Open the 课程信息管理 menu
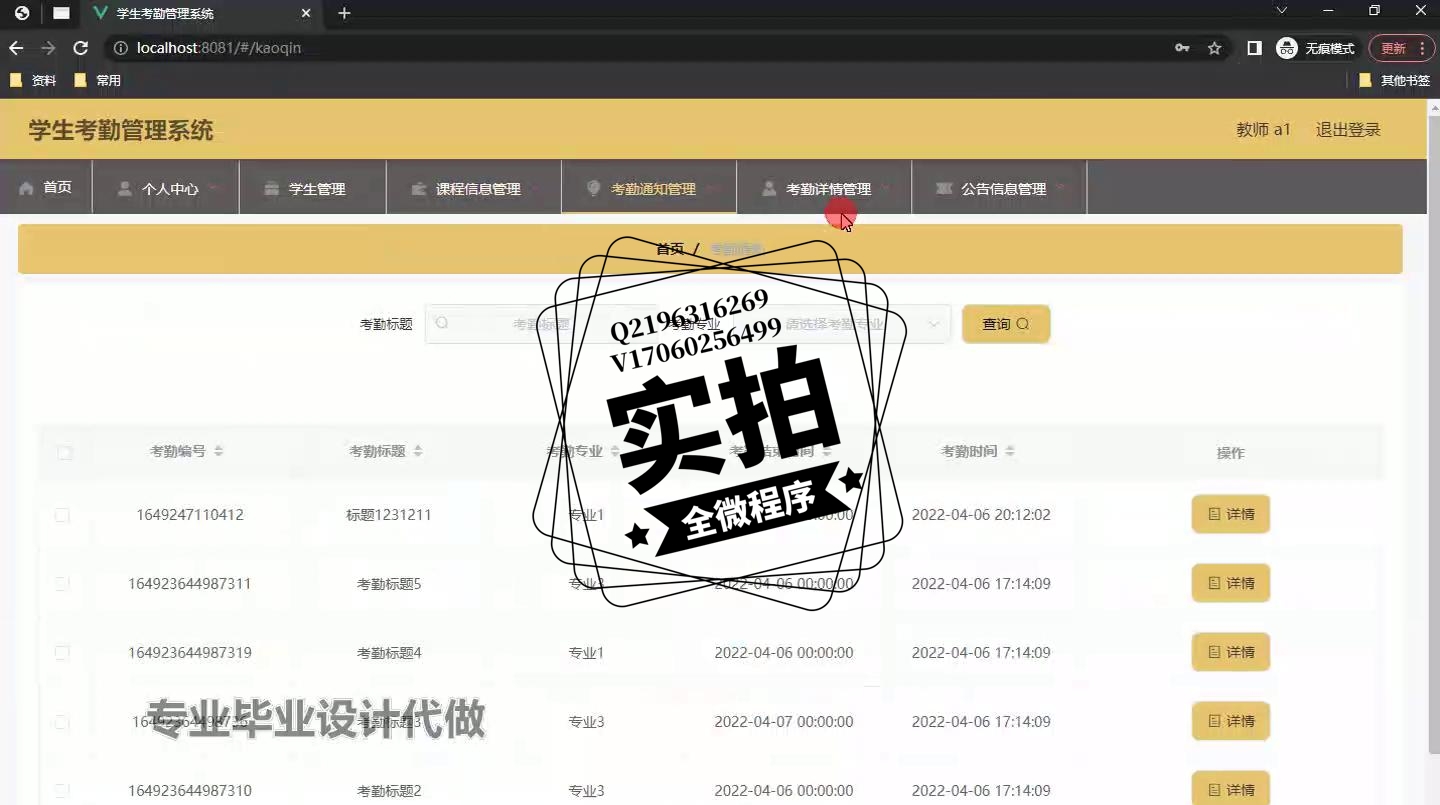Viewport: 1440px width, 805px height. (x=474, y=187)
